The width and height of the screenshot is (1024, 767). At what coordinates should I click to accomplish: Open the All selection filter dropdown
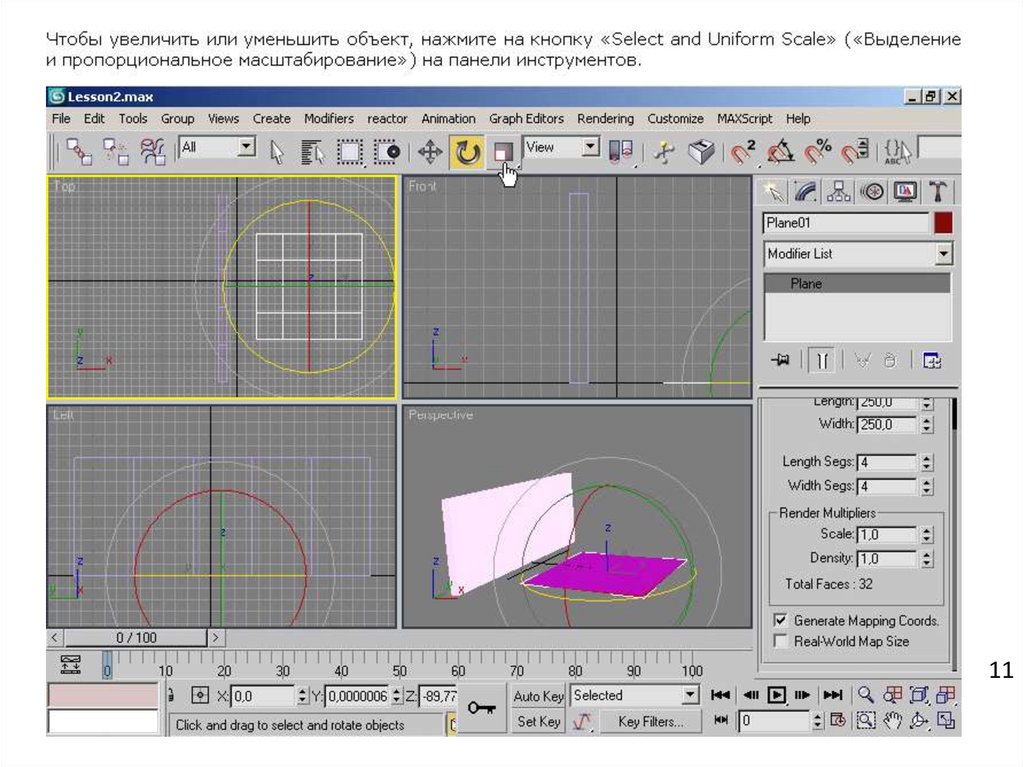point(246,148)
